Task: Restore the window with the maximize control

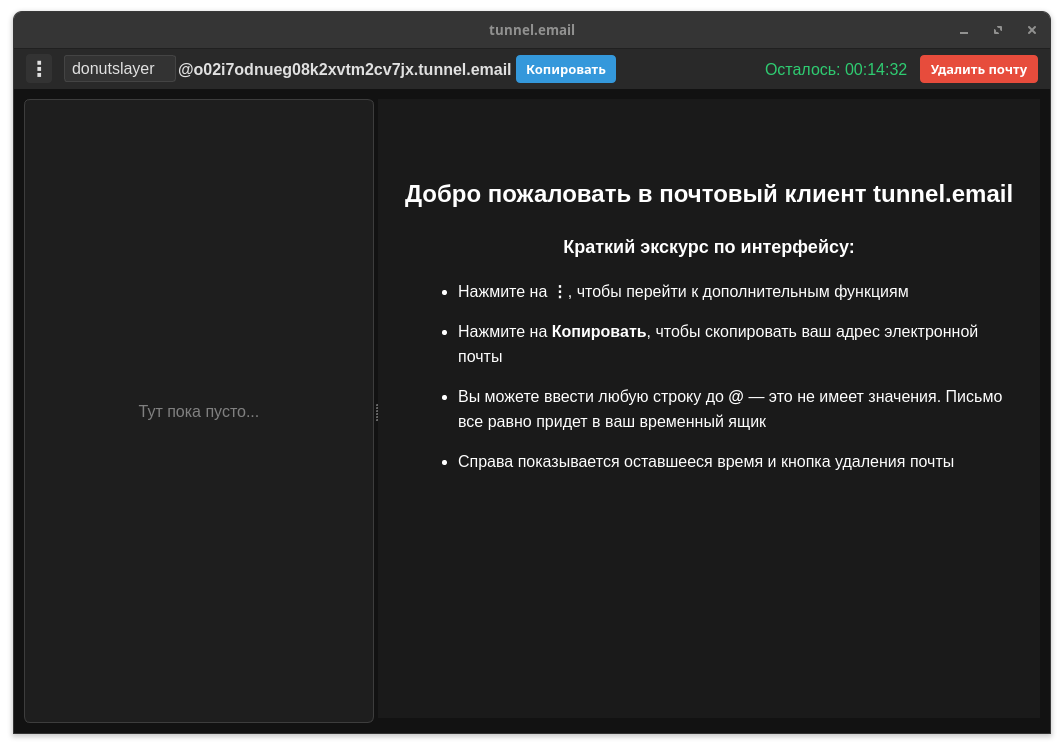Action: 997,30
